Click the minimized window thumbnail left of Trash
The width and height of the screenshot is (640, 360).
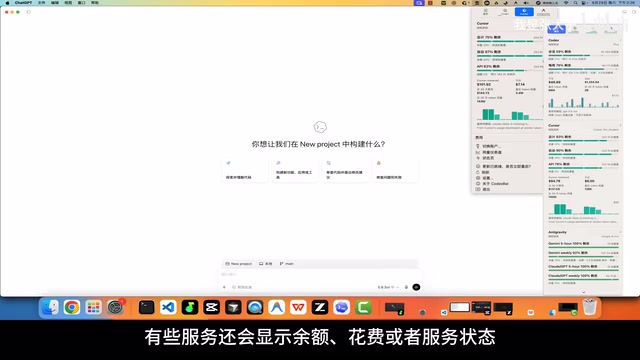pyautogui.click(x=568, y=309)
